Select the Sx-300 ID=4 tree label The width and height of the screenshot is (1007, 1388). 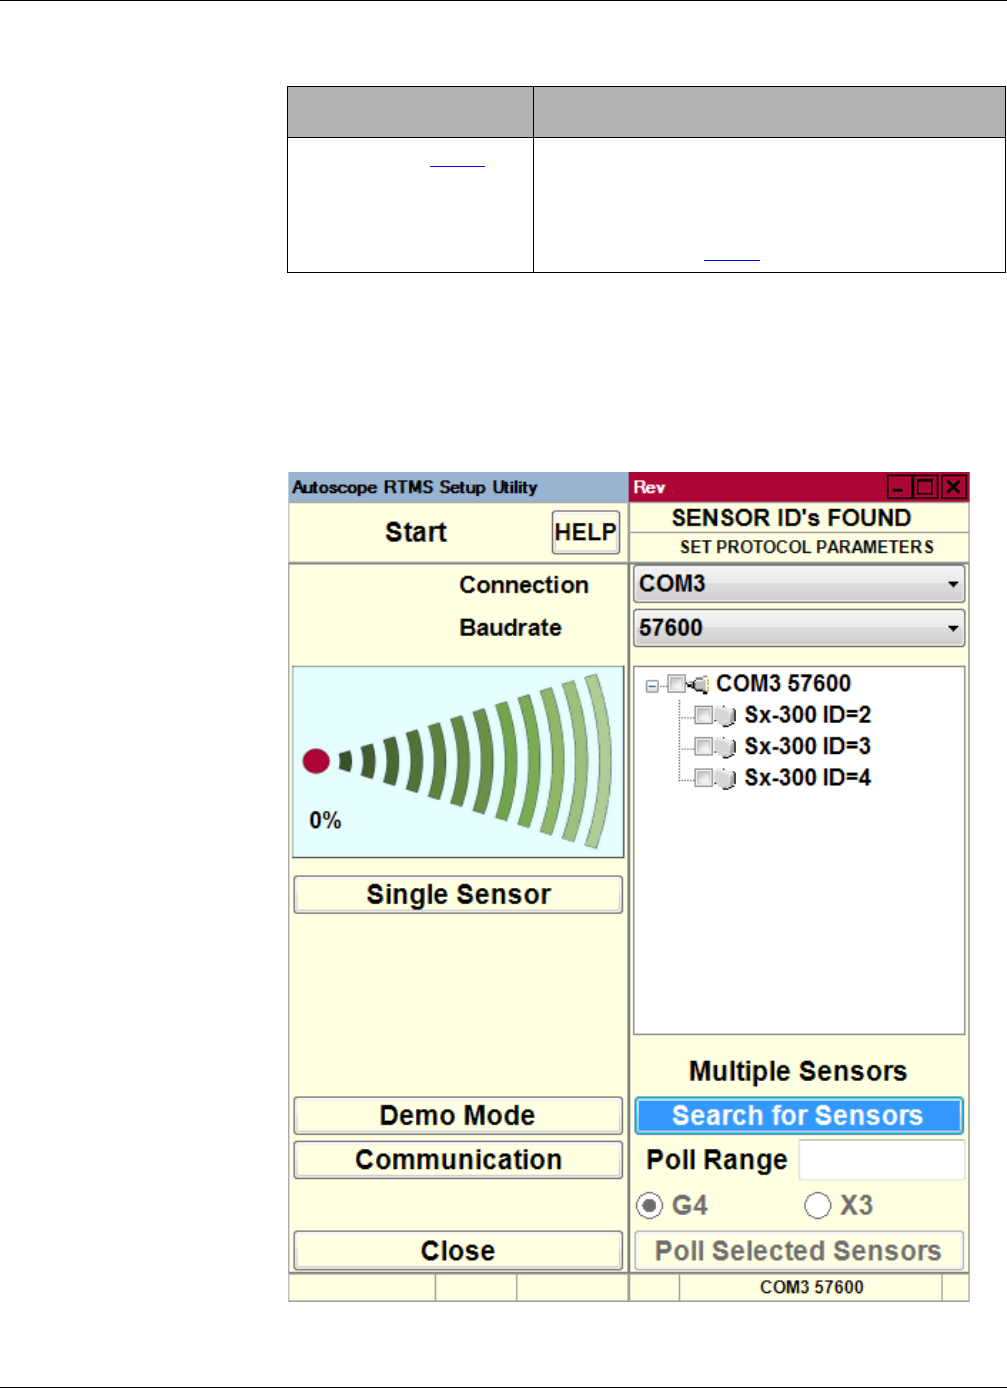click(808, 777)
